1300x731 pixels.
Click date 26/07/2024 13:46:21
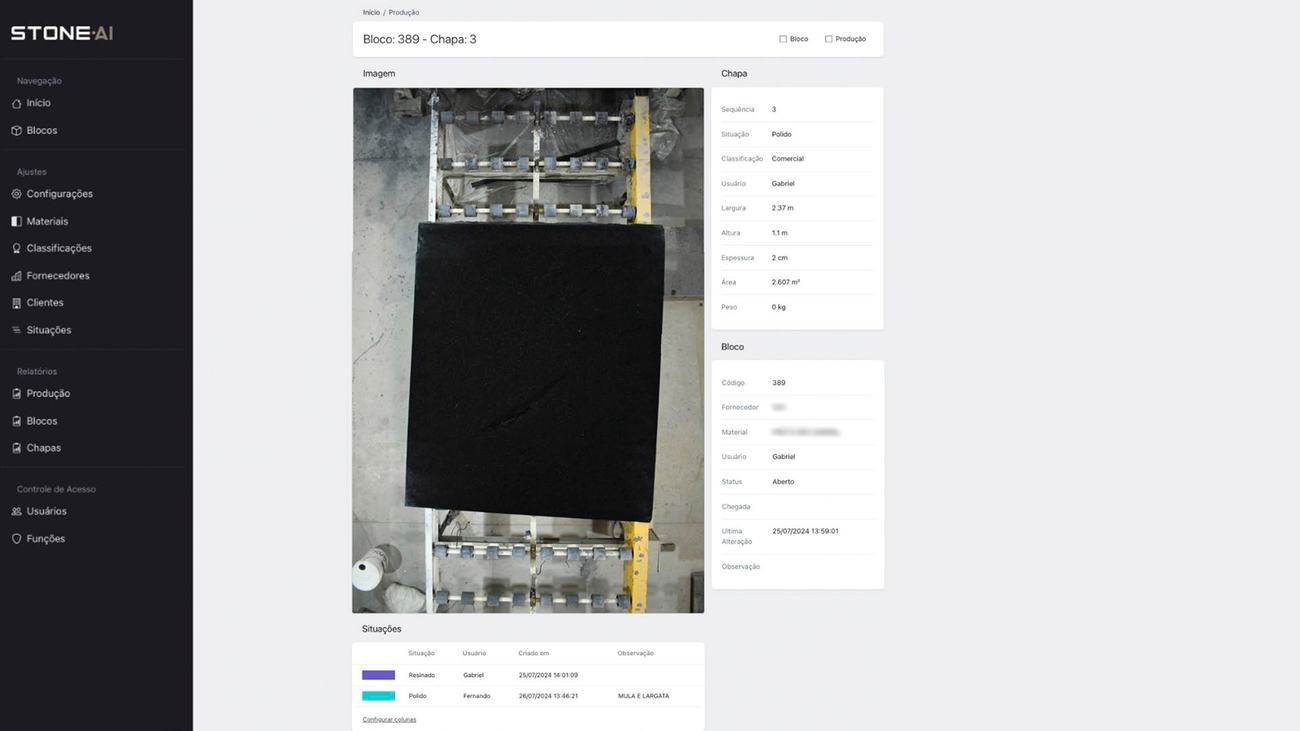[548, 696]
